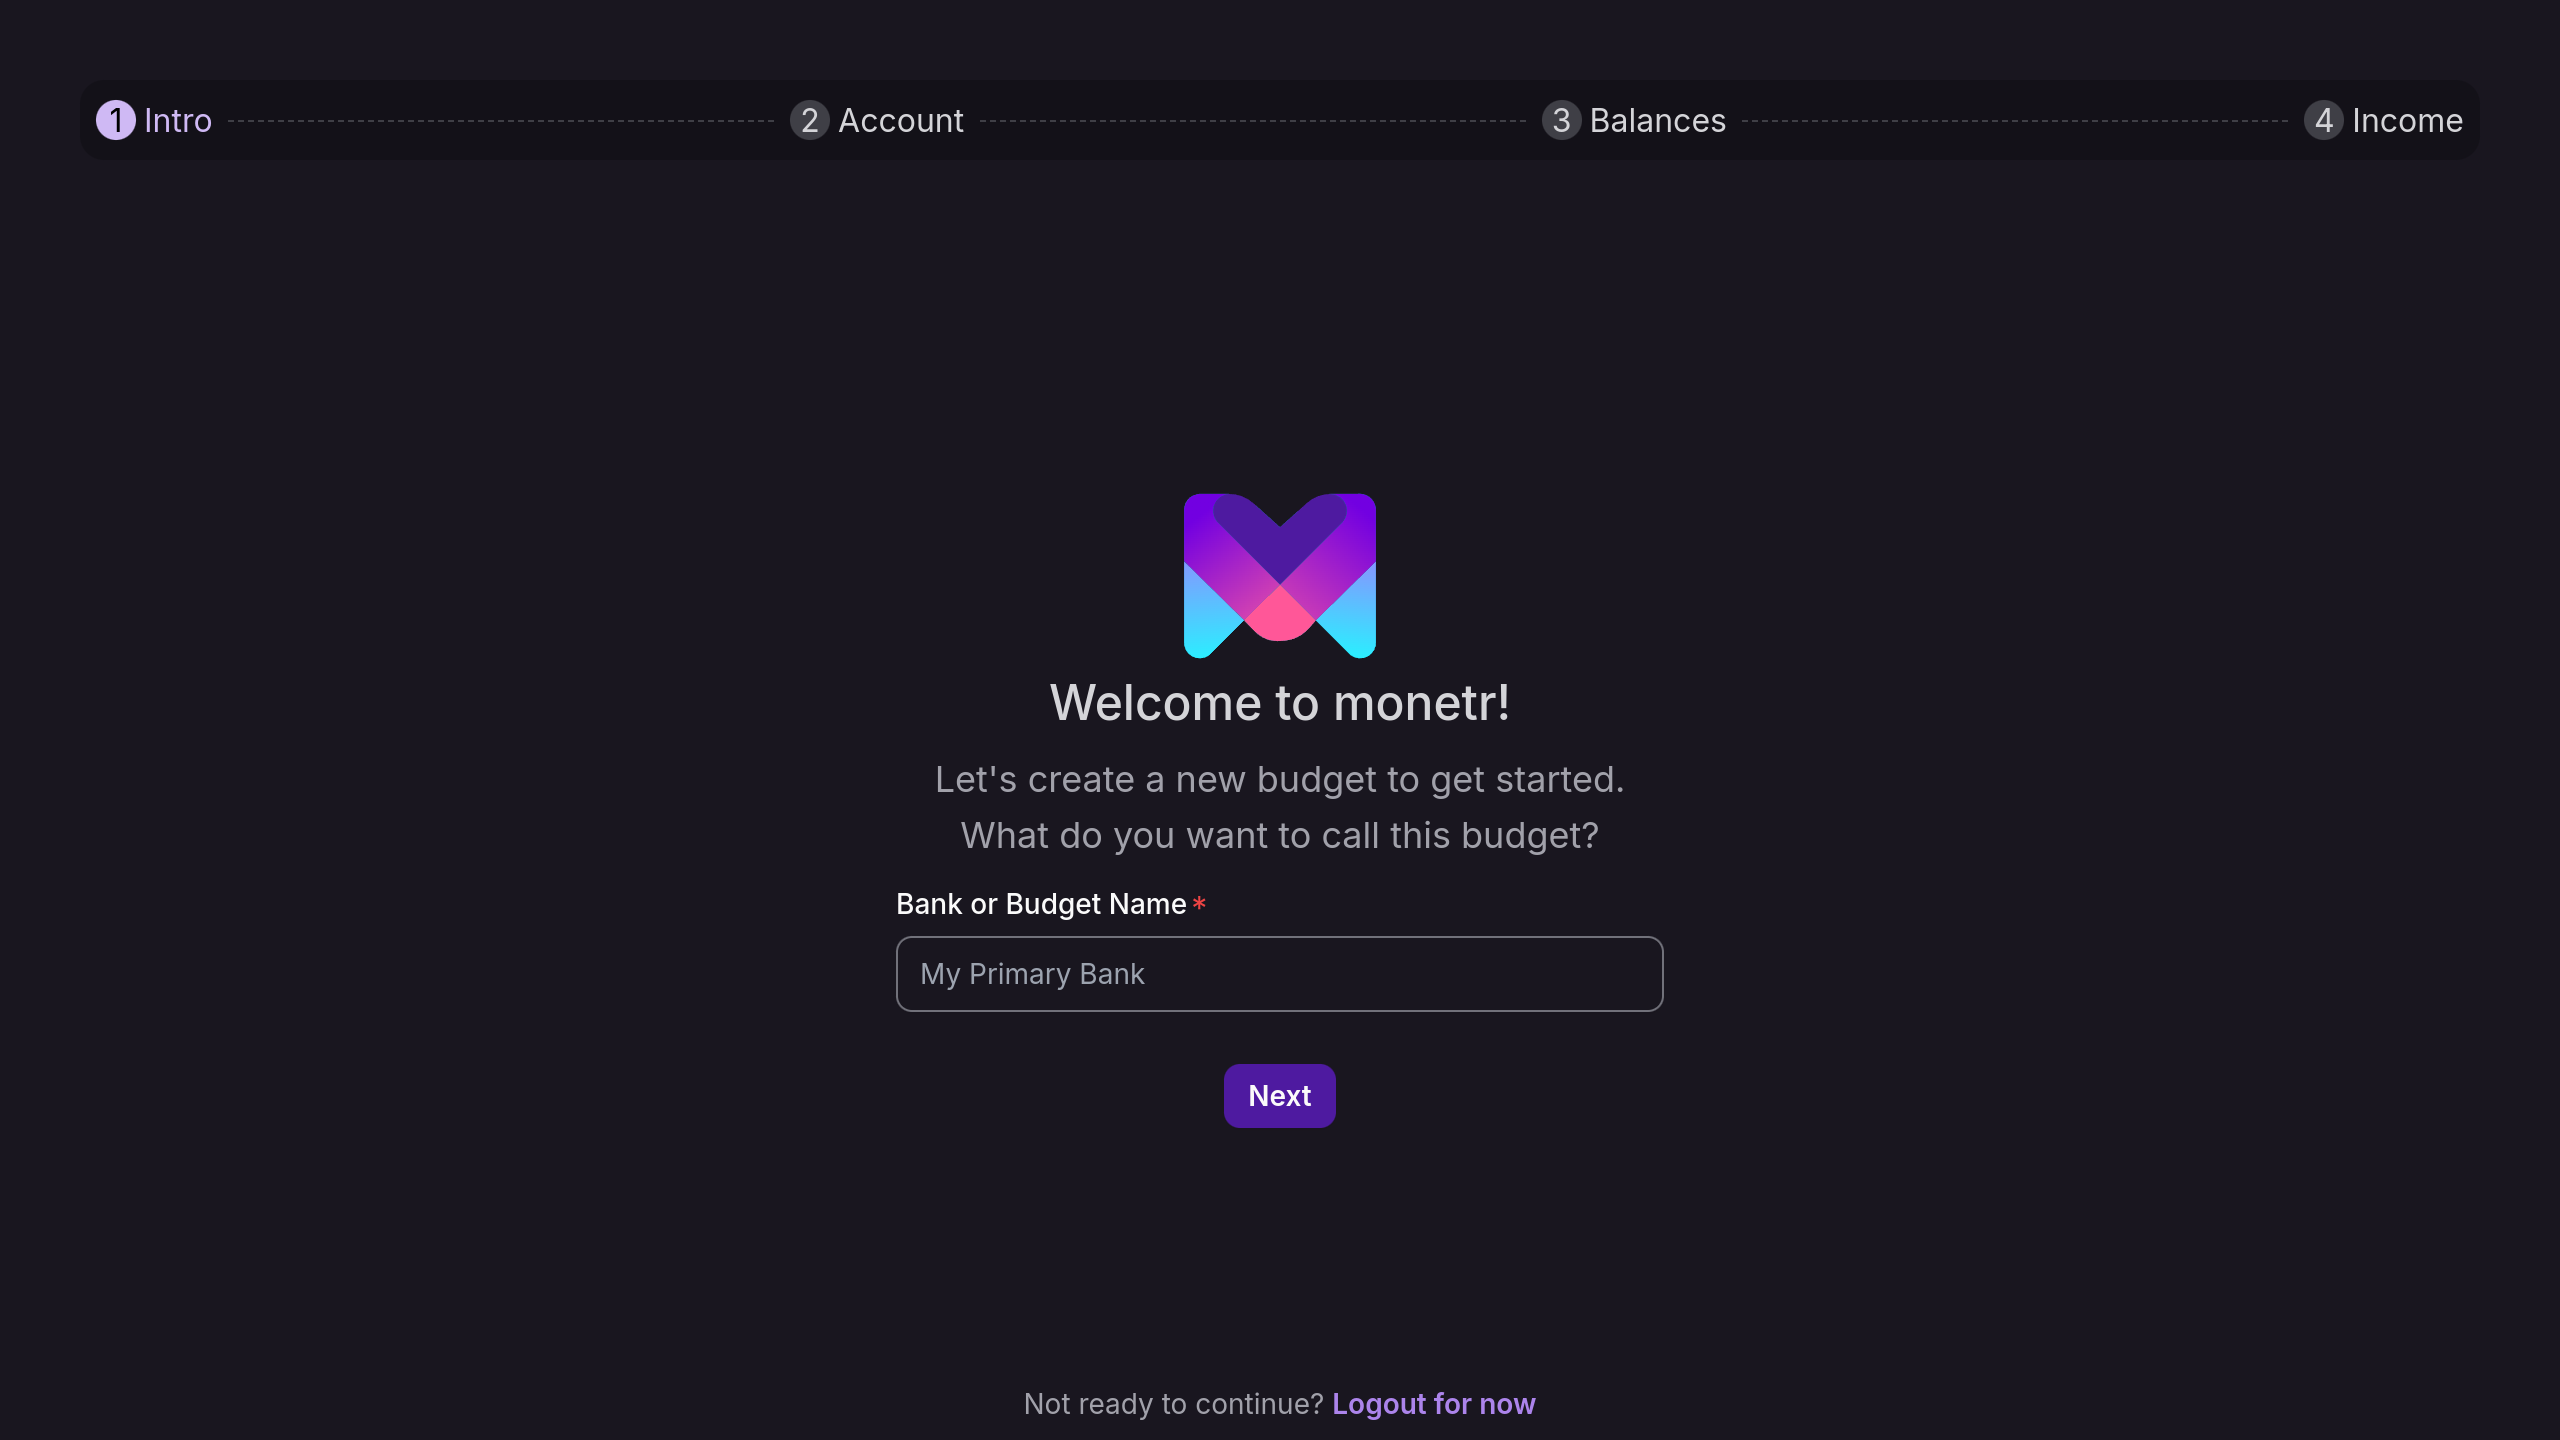
Task: Focus the Bank or Budget Name field
Action: point(1280,974)
